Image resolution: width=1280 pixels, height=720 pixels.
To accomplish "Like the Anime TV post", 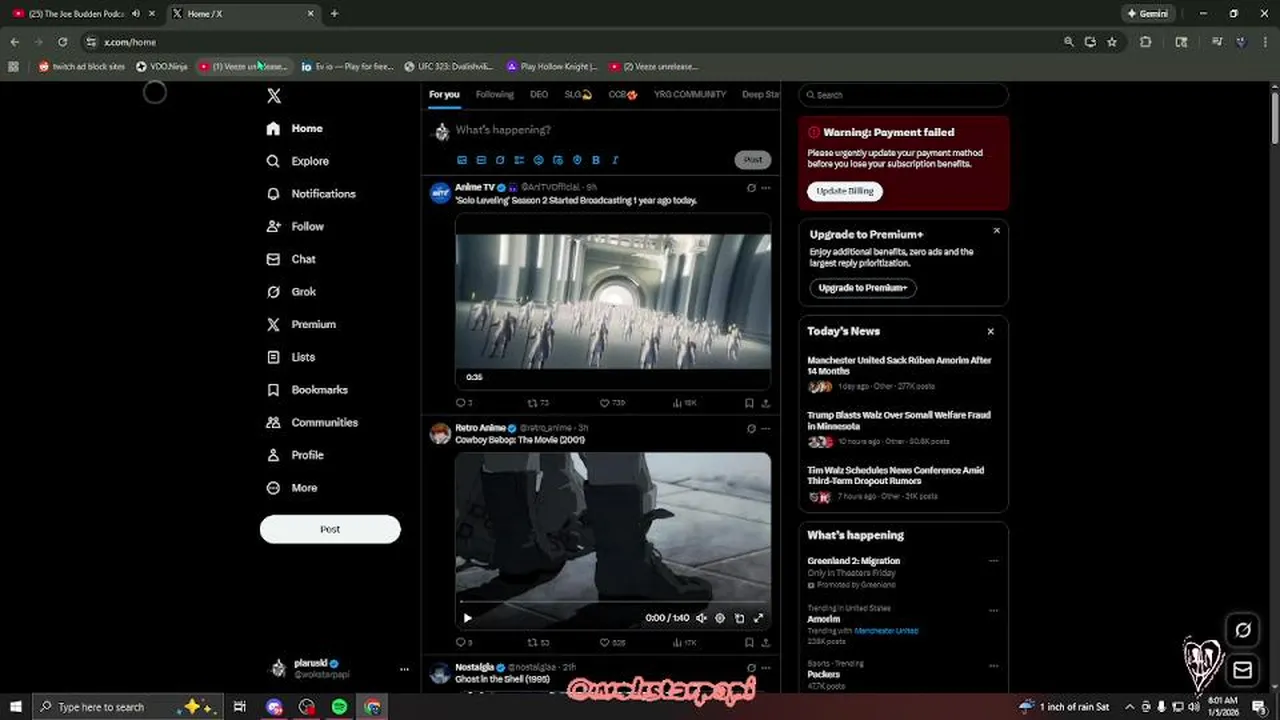I will (612, 403).
